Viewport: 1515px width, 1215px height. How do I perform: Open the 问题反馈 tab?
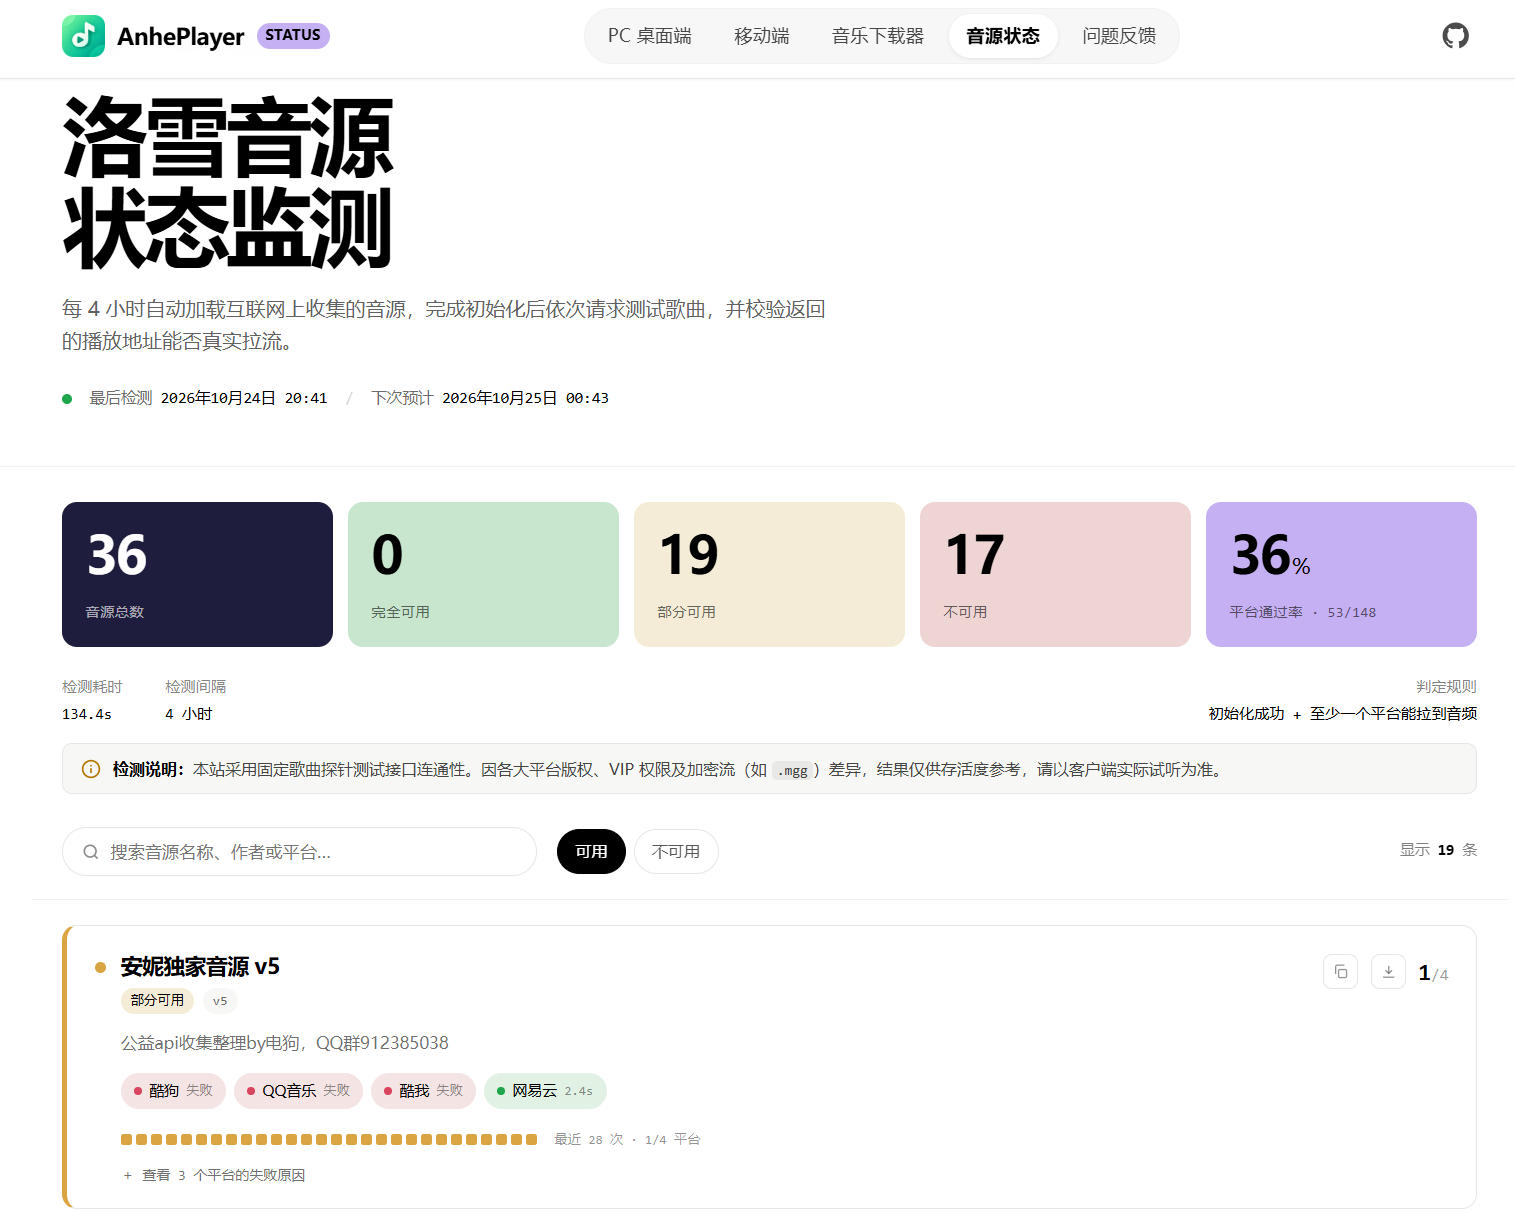pos(1119,36)
